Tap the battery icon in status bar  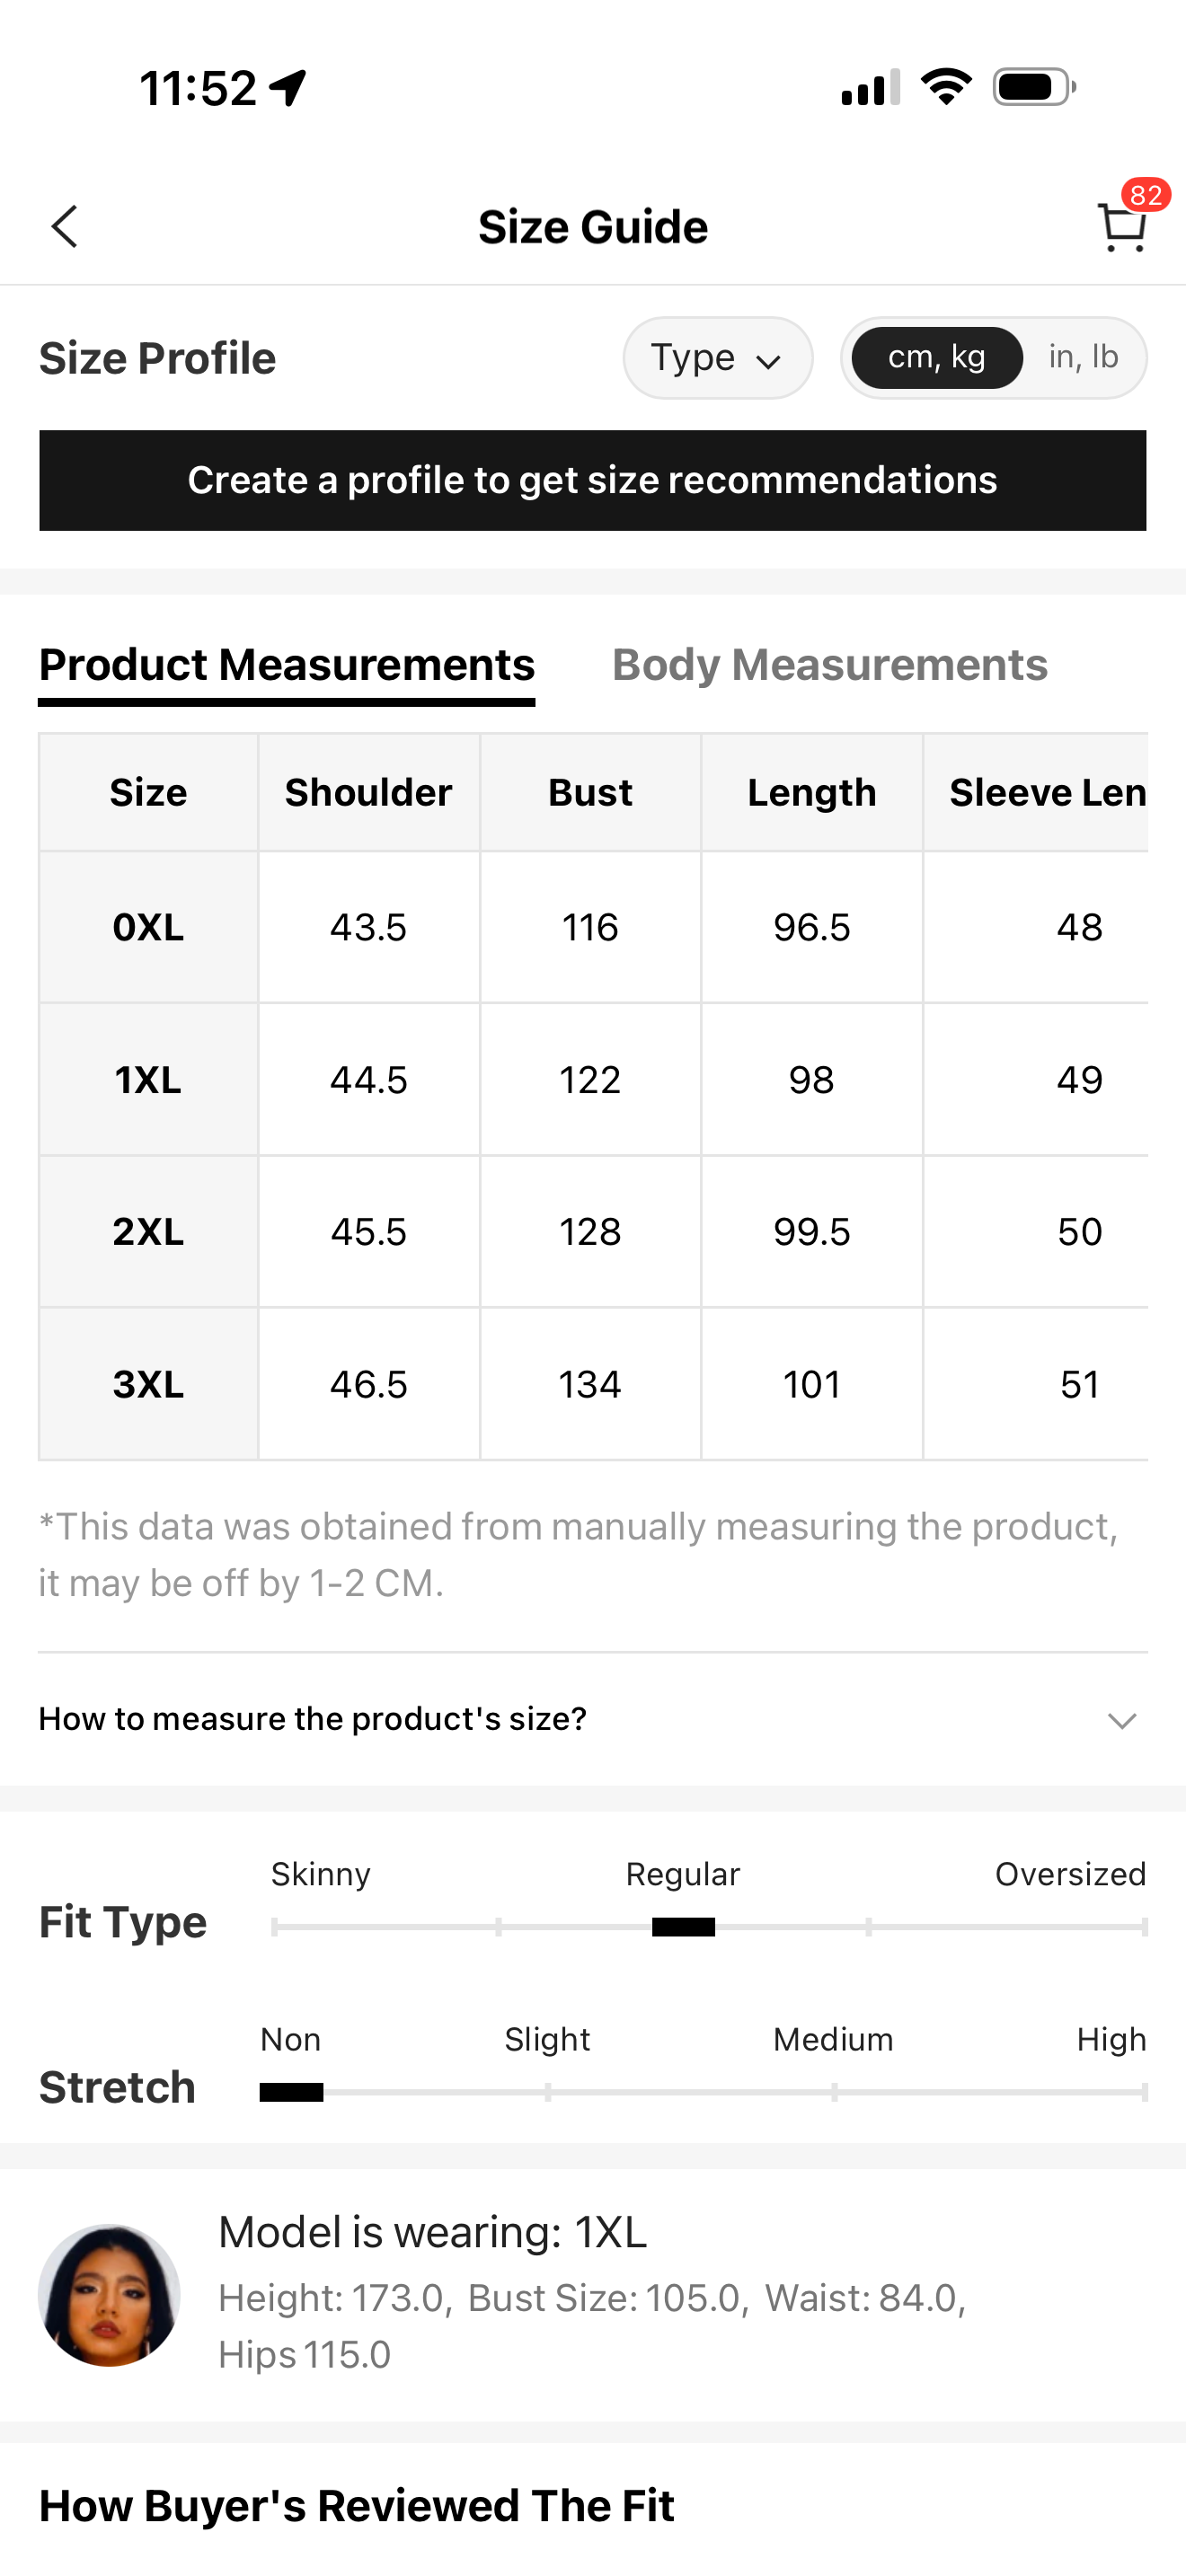click(x=1034, y=87)
